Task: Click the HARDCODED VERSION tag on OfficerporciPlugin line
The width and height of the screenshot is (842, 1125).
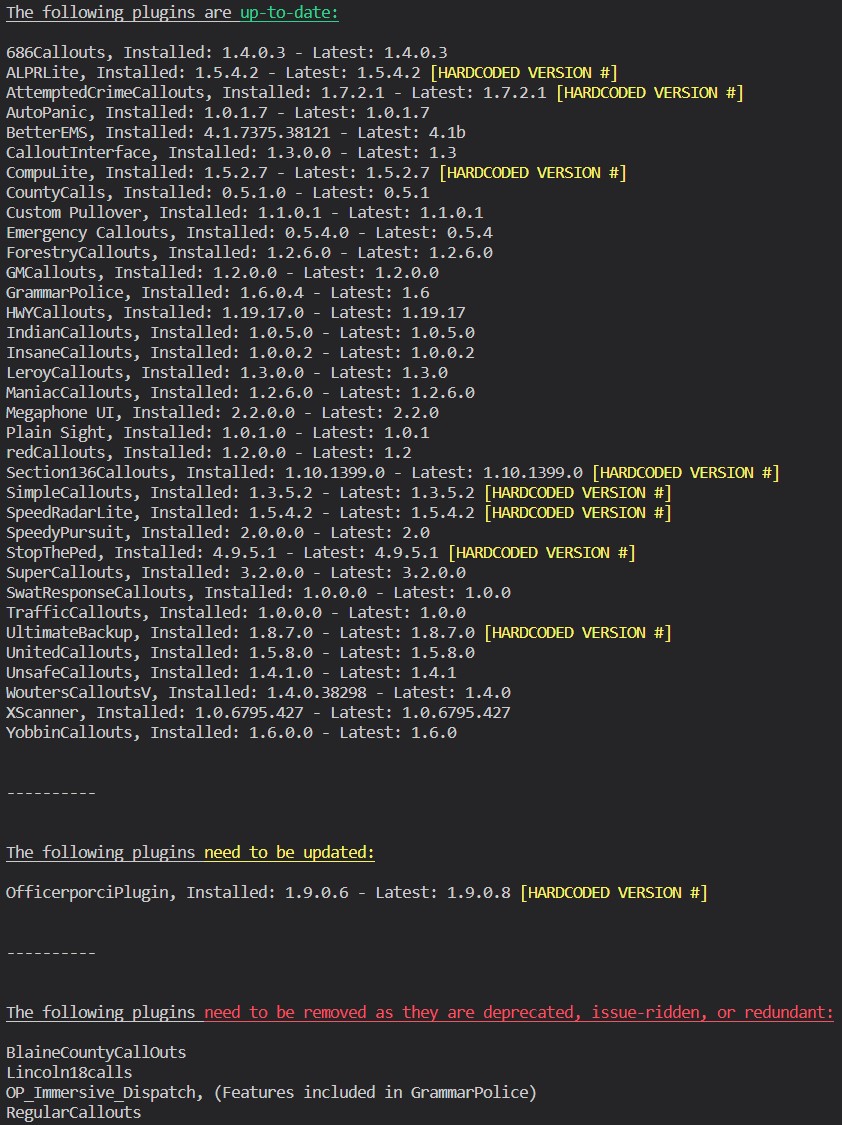Action: click(x=613, y=893)
